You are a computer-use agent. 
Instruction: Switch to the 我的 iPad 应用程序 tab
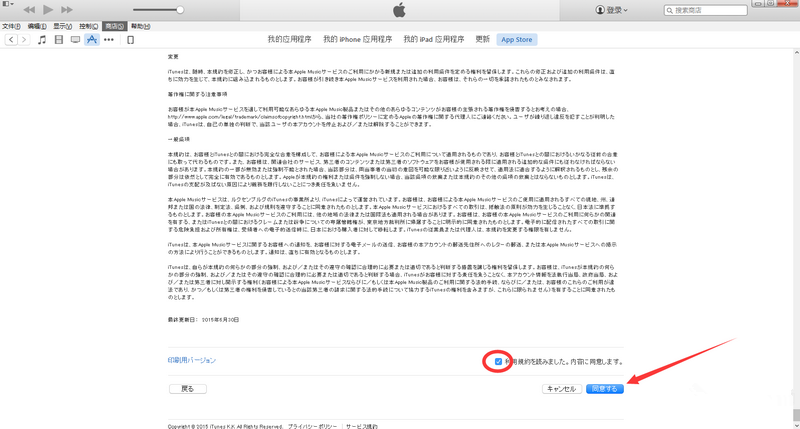coord(434,39)
